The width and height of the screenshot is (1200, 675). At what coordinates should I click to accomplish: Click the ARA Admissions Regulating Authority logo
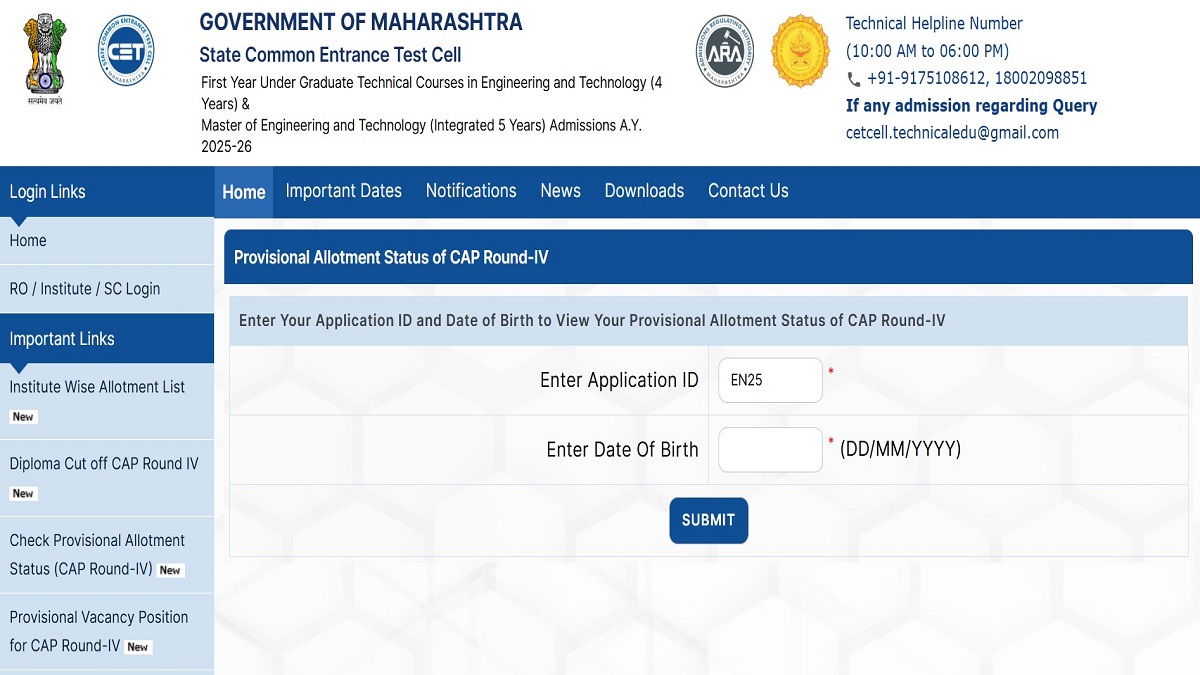pos(725,51)
